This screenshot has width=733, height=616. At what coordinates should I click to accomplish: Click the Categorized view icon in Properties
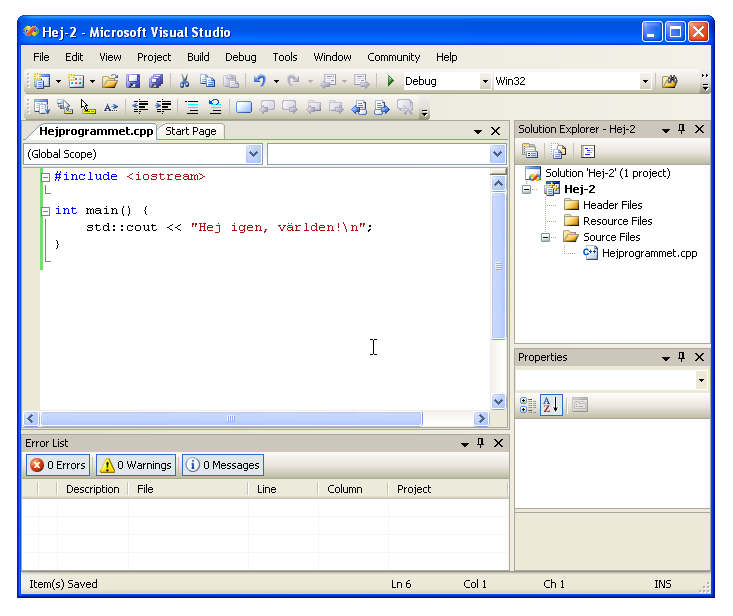tap(528, 405)
